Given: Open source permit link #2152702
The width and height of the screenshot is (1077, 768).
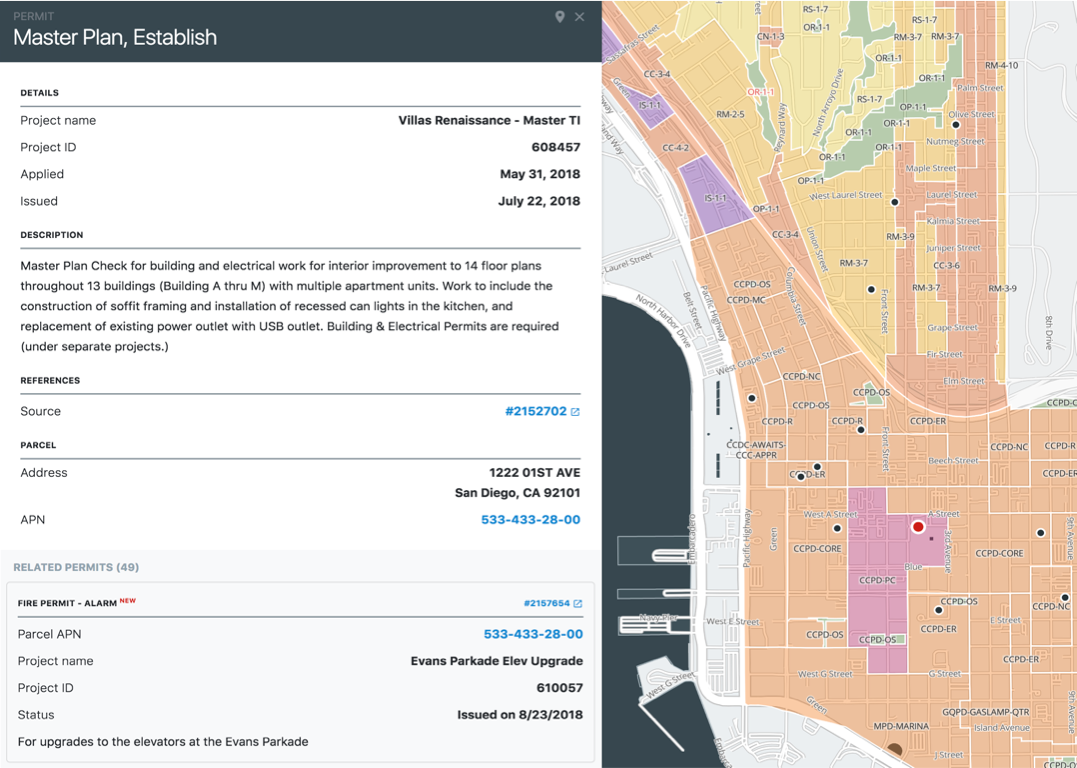Looking at the screenshot, I should pyautogui.click(x=536, y=412).
